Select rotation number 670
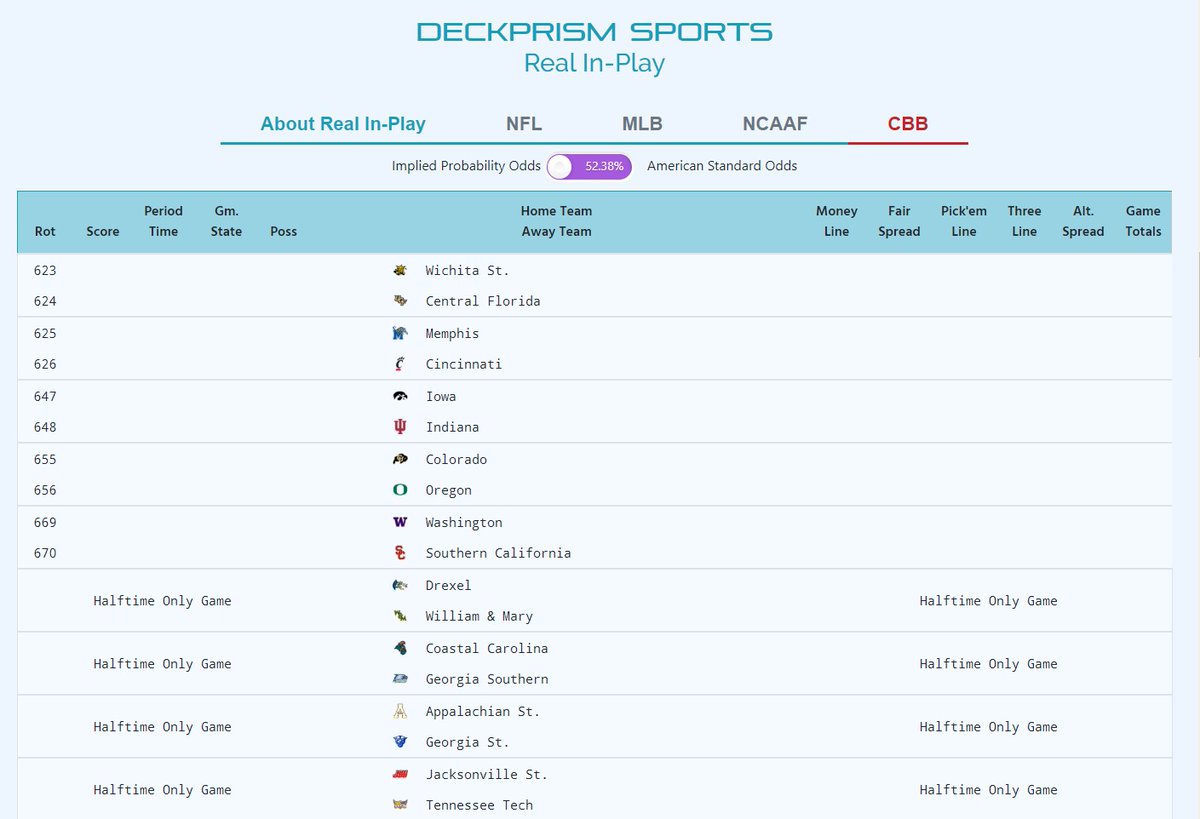This screenshot has width=1200, height=819. coord(45,553)
